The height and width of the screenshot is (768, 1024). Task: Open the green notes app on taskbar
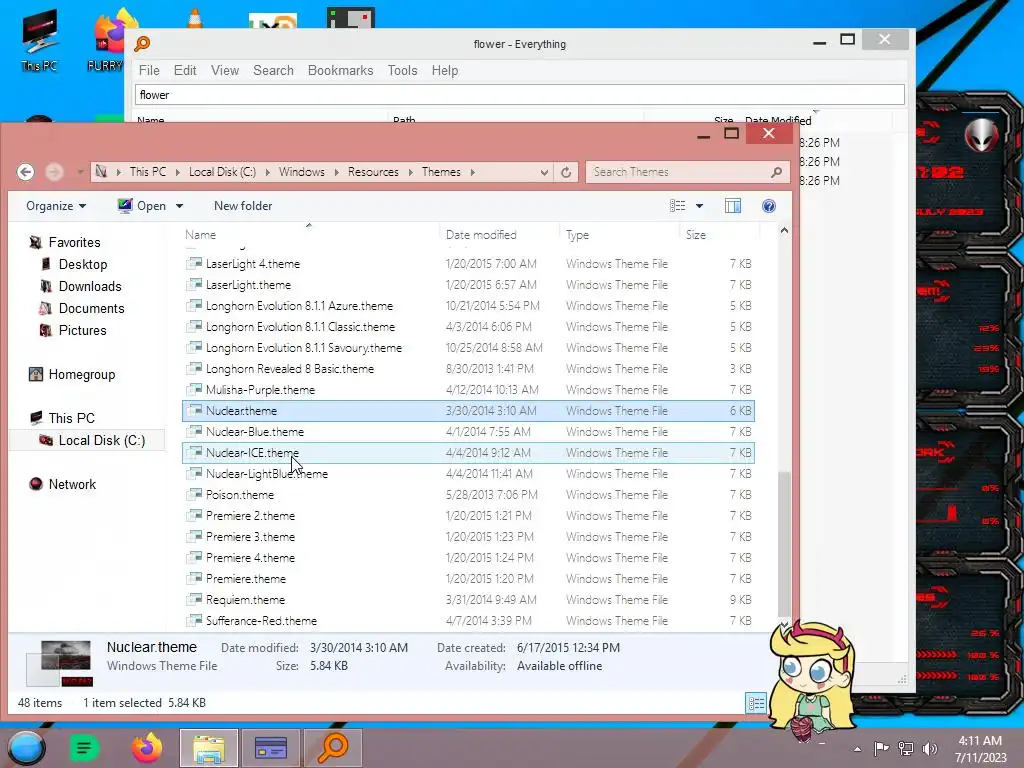(x=84, y=748)
